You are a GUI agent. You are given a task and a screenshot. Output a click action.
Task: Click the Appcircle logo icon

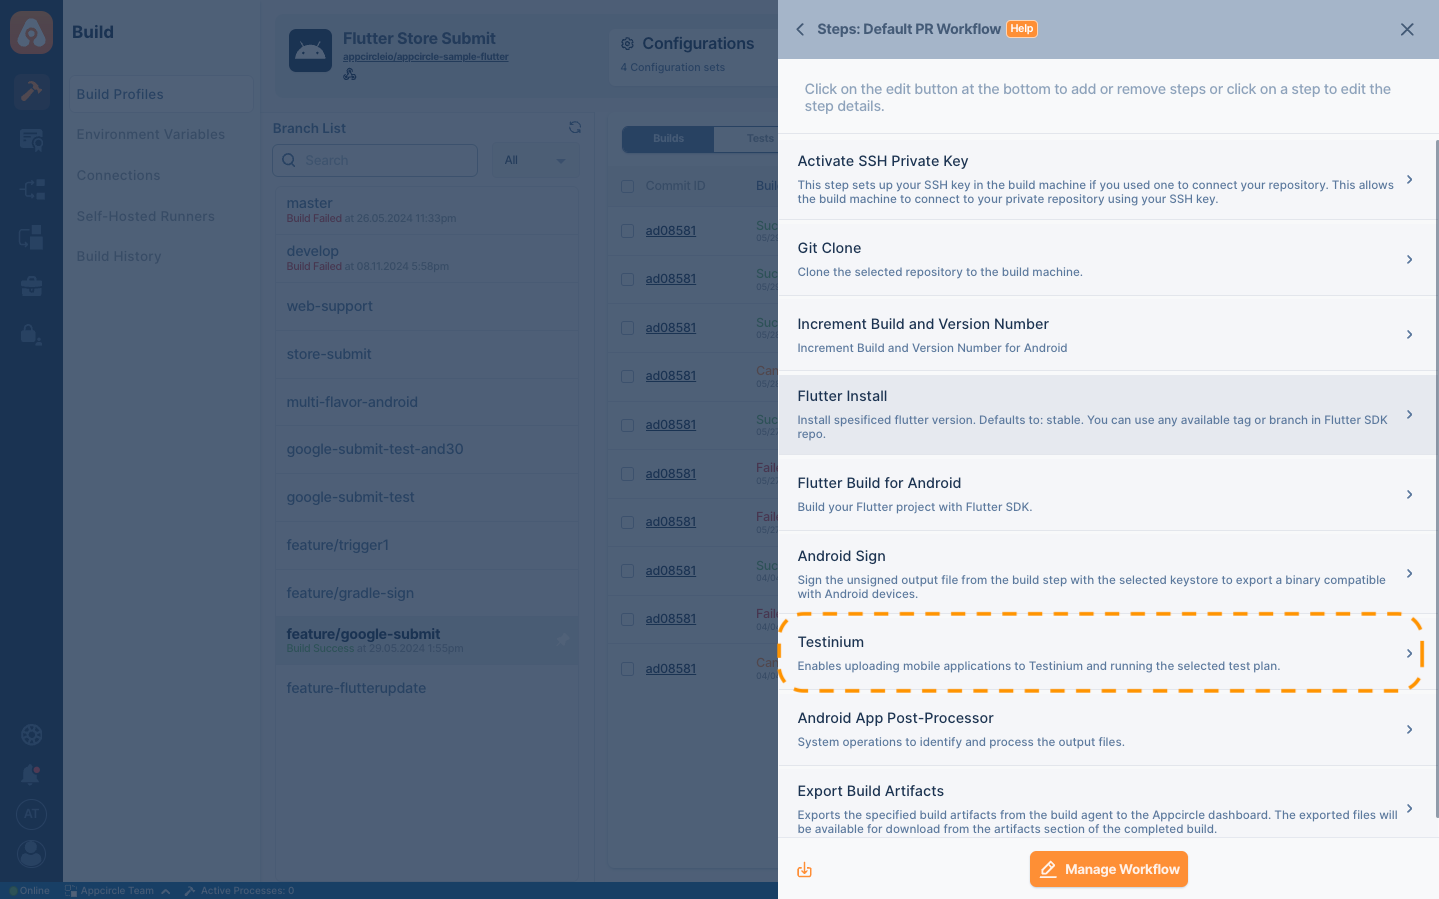coord(31,33)
